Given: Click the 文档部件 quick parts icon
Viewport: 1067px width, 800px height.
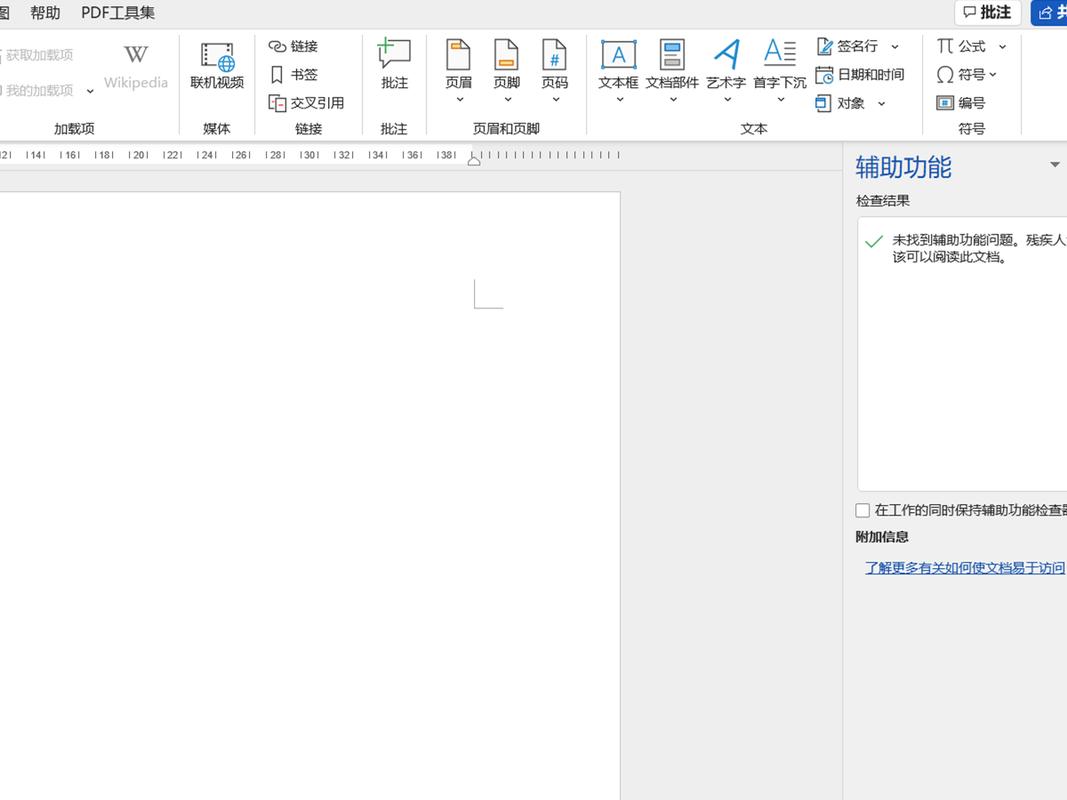Looking at the screenshot, I should point(672,54).
